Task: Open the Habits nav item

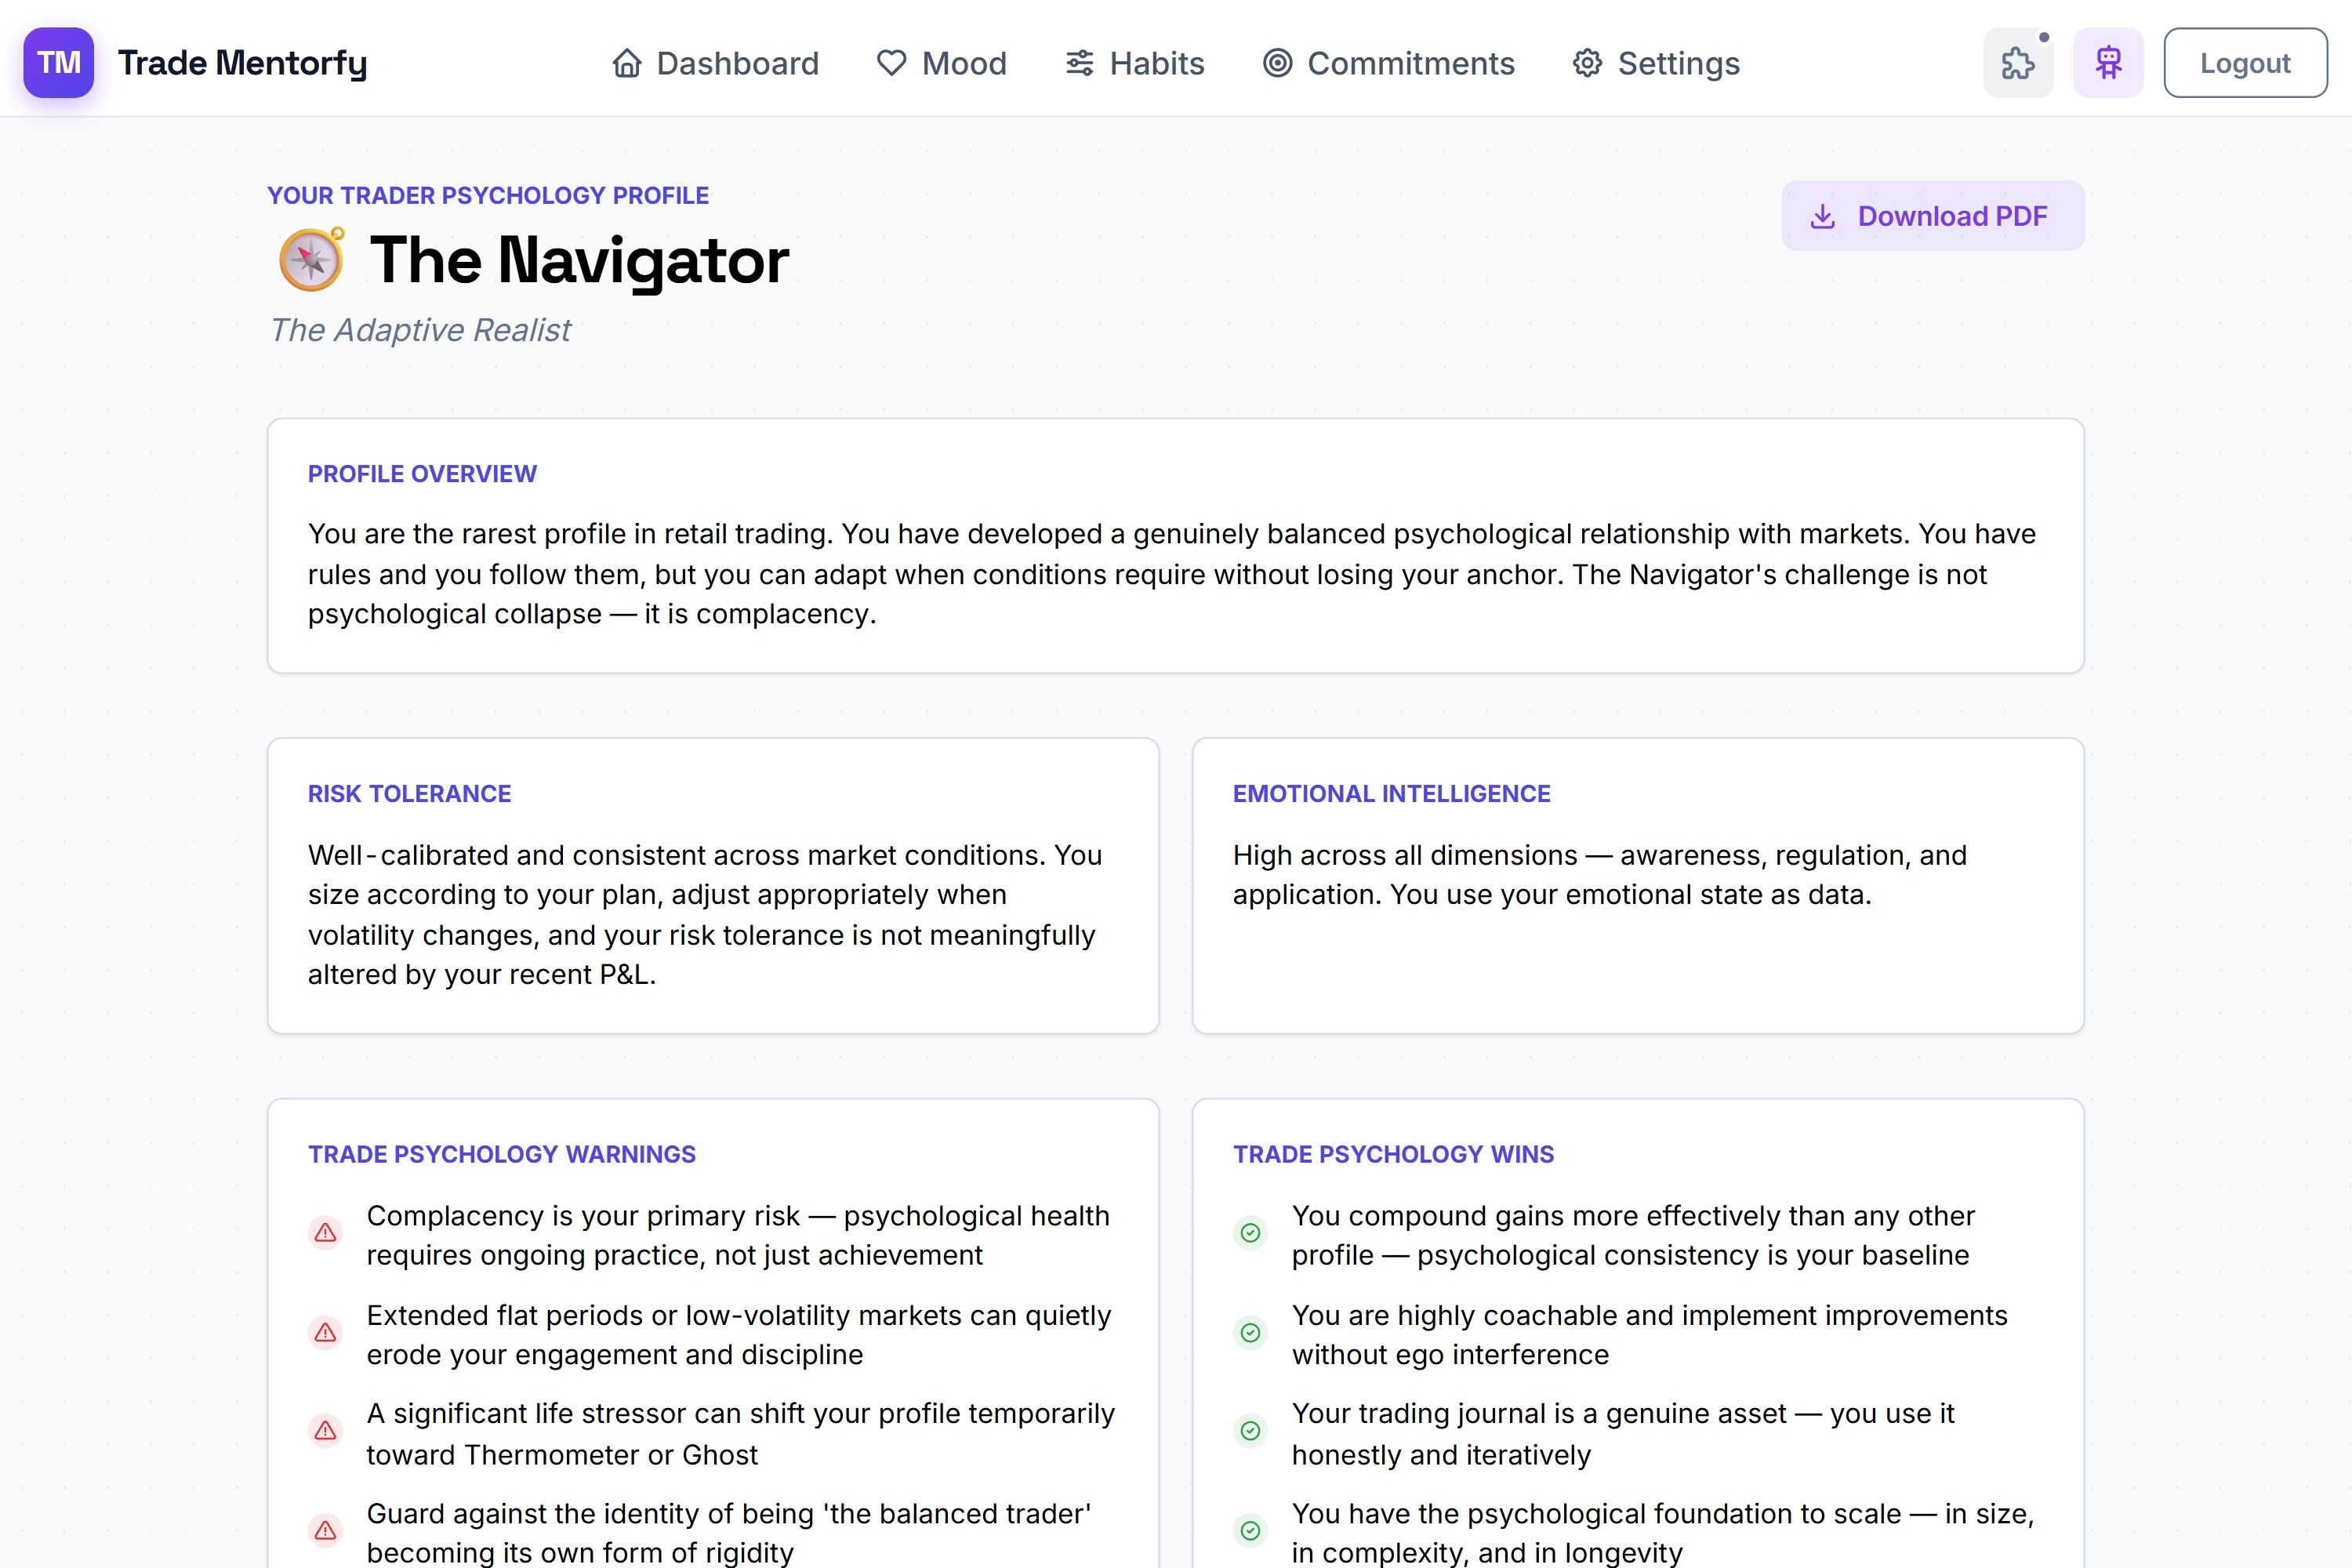Action: [x=1134, y=63]
